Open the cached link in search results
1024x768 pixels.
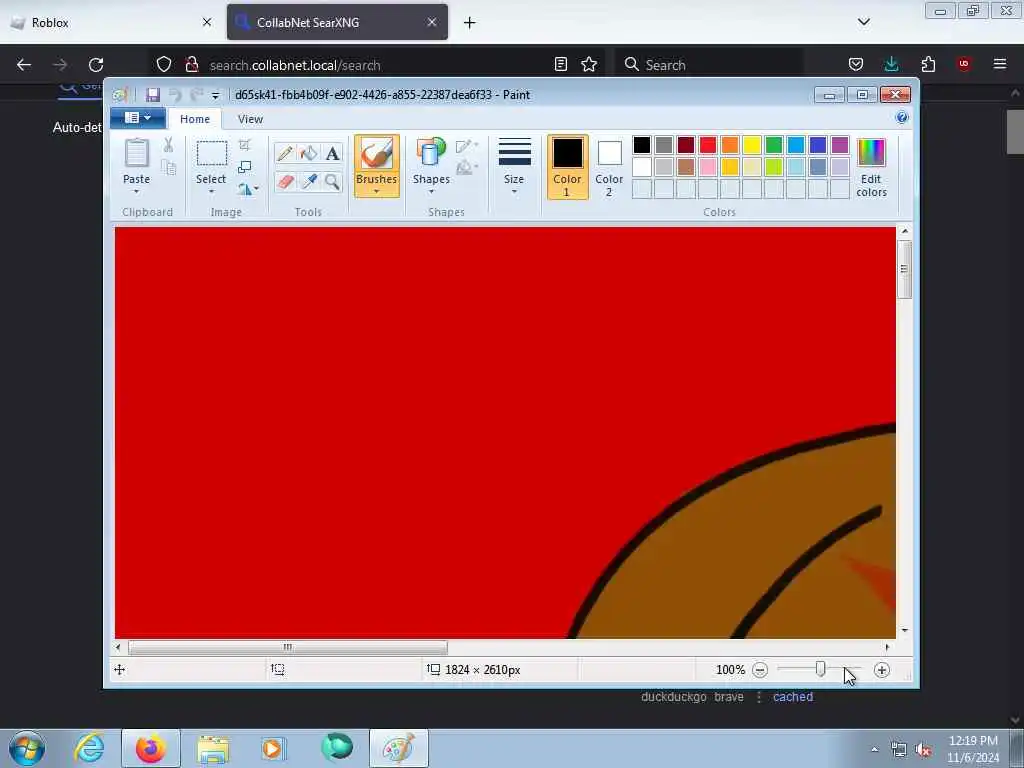pos(793,697)
